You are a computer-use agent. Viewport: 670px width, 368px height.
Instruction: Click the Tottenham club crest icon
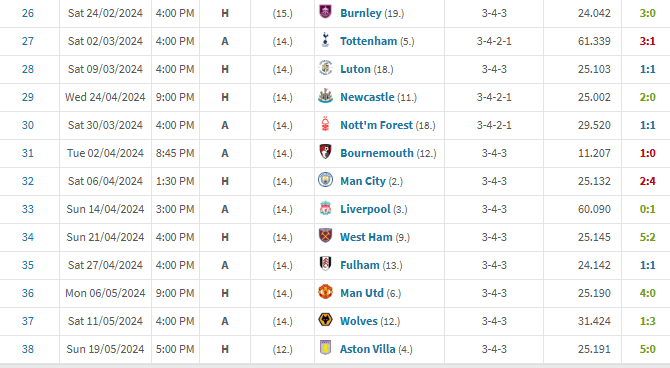[x=325, y=40]
